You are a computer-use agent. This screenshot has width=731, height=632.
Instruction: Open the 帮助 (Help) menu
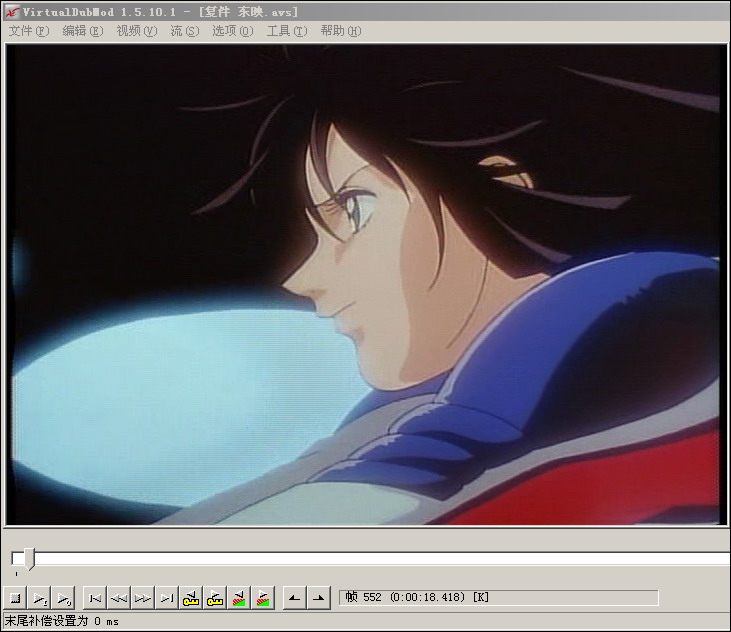pyautogui.click(x=341, y=31)
